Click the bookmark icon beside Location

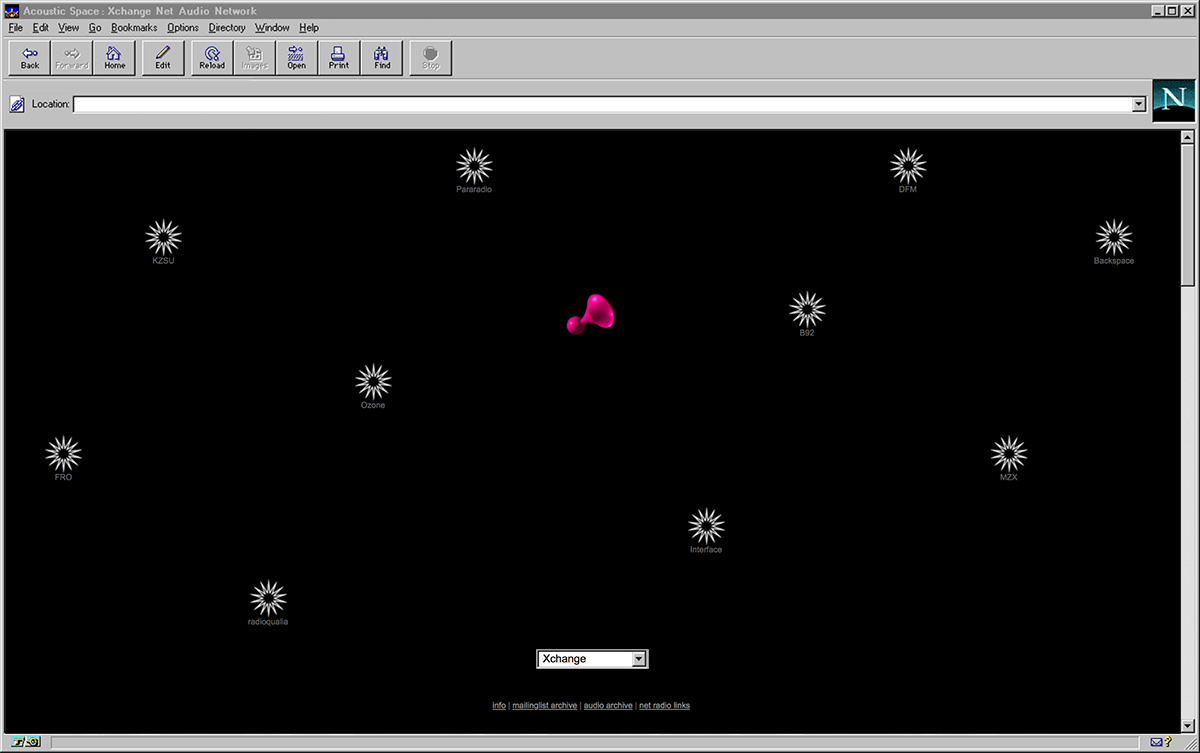pos(17,104)
